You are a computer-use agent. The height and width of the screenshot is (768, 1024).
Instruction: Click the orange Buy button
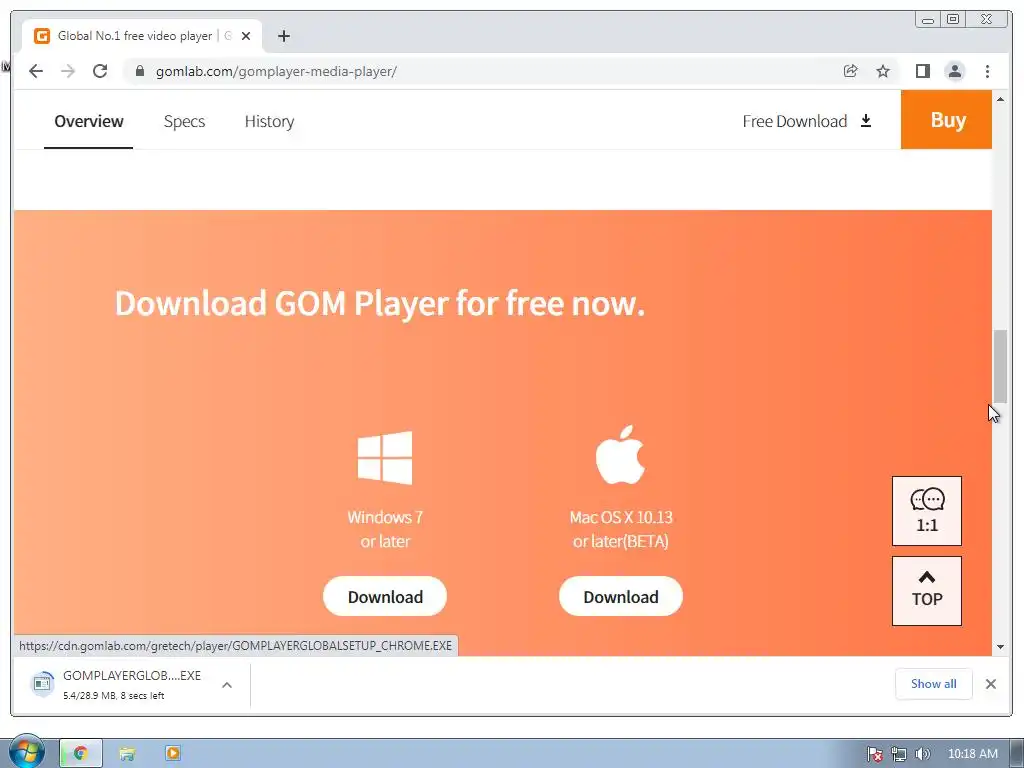coord(946,120)
